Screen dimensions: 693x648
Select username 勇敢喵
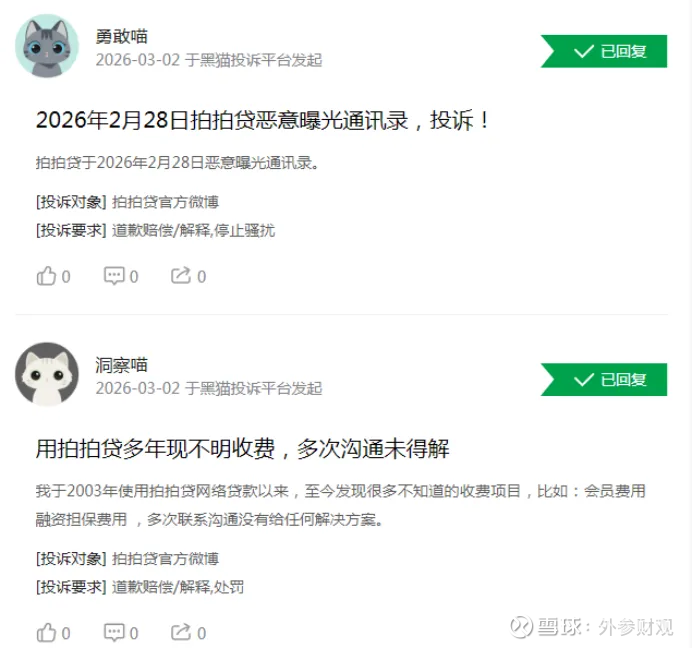coord(122,36)
